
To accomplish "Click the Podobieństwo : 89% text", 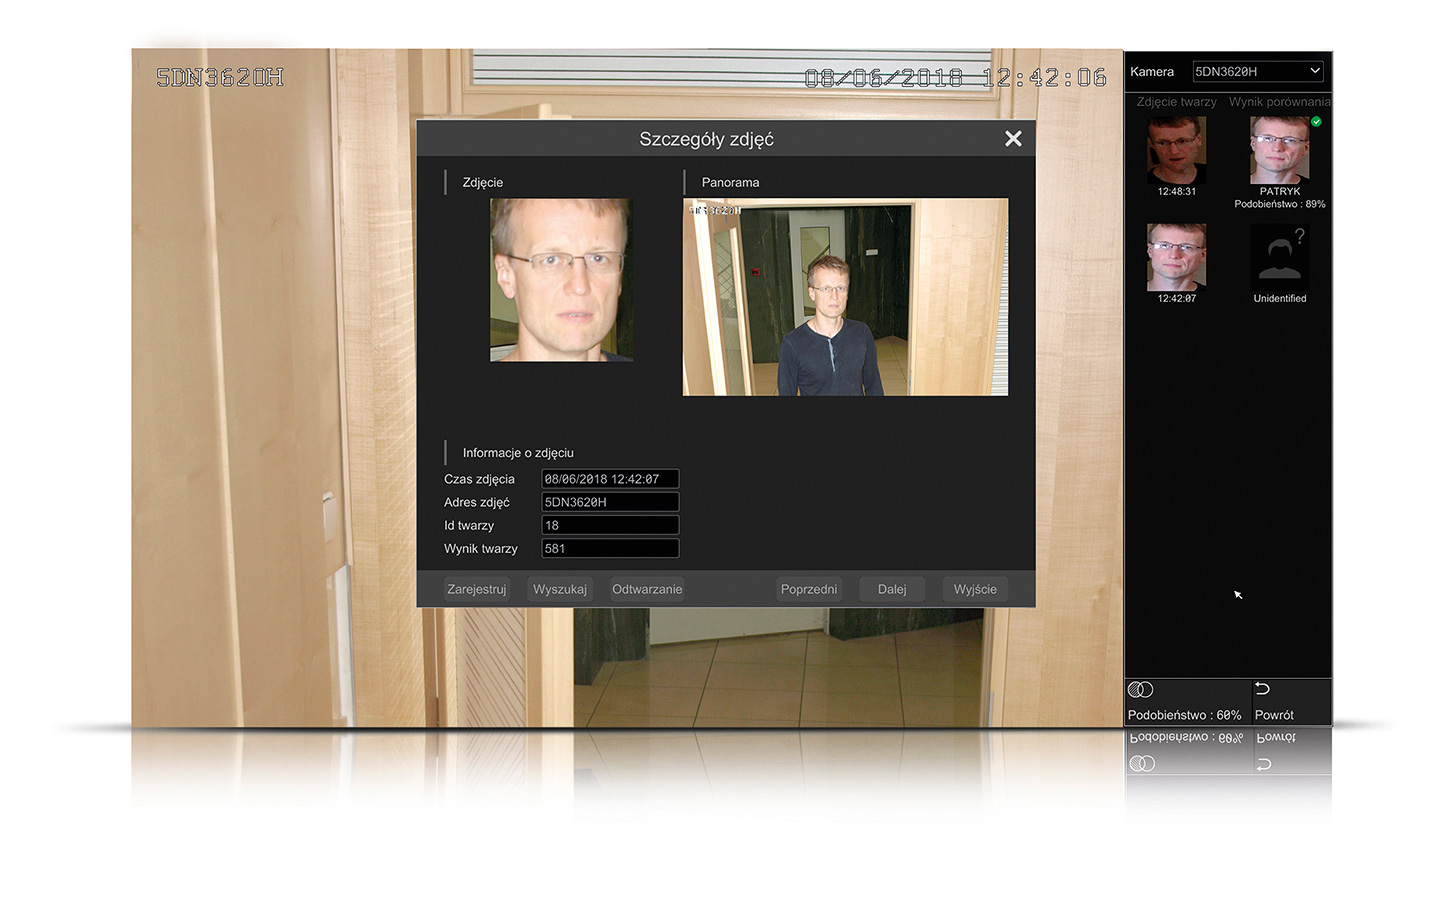I will [x=1280, y=204].
